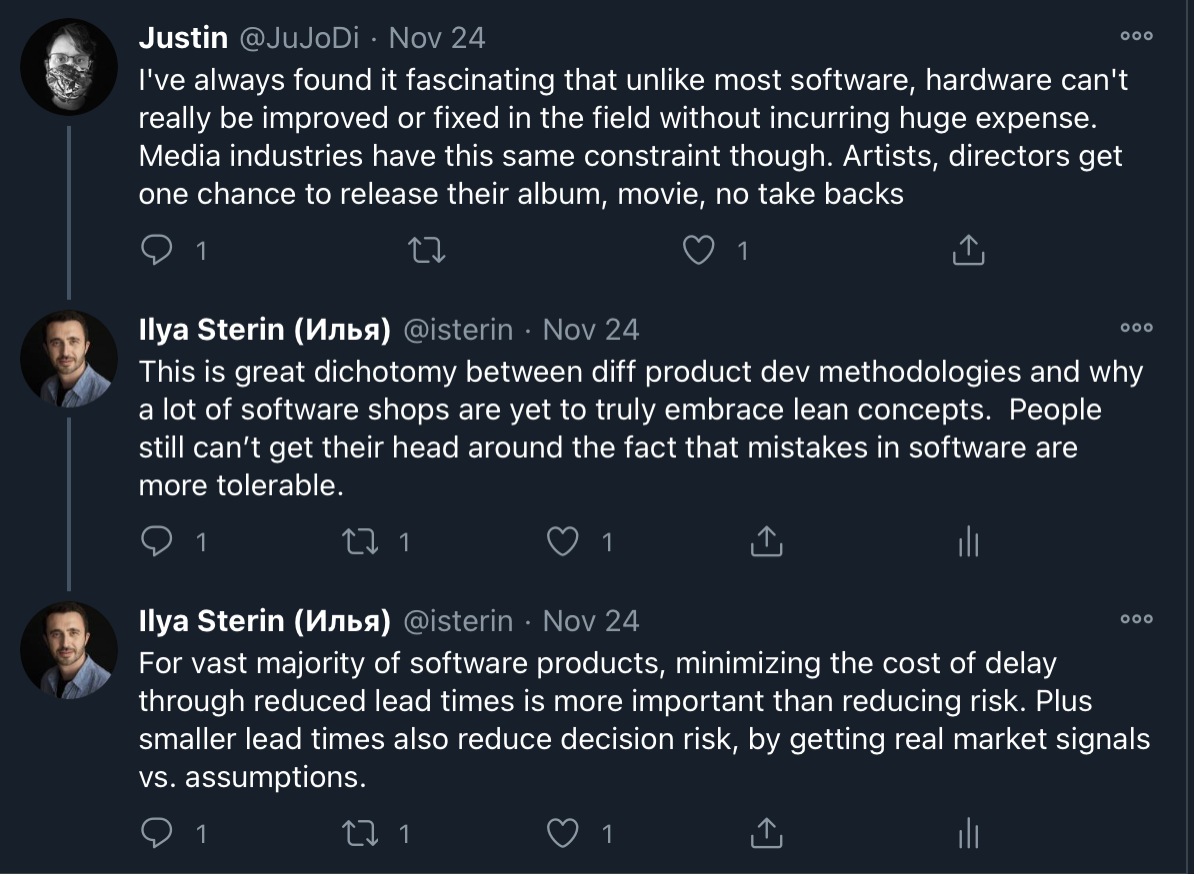View analytics for lean concepts tweet
This screenshot has width=1194, height=874.
tap(969, 541)
